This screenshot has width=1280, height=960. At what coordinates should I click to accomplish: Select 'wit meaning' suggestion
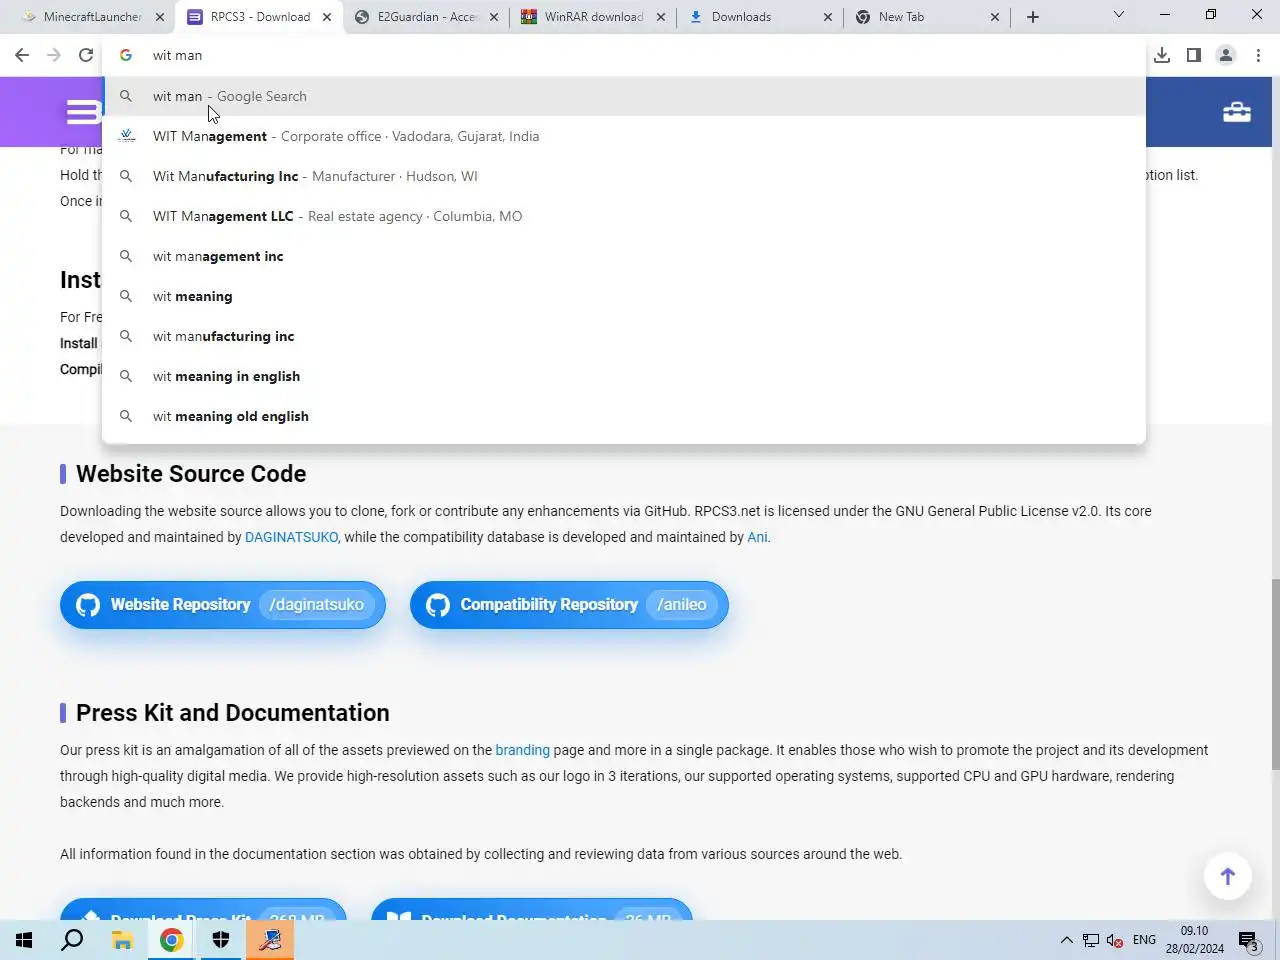[x=624, y=296]
